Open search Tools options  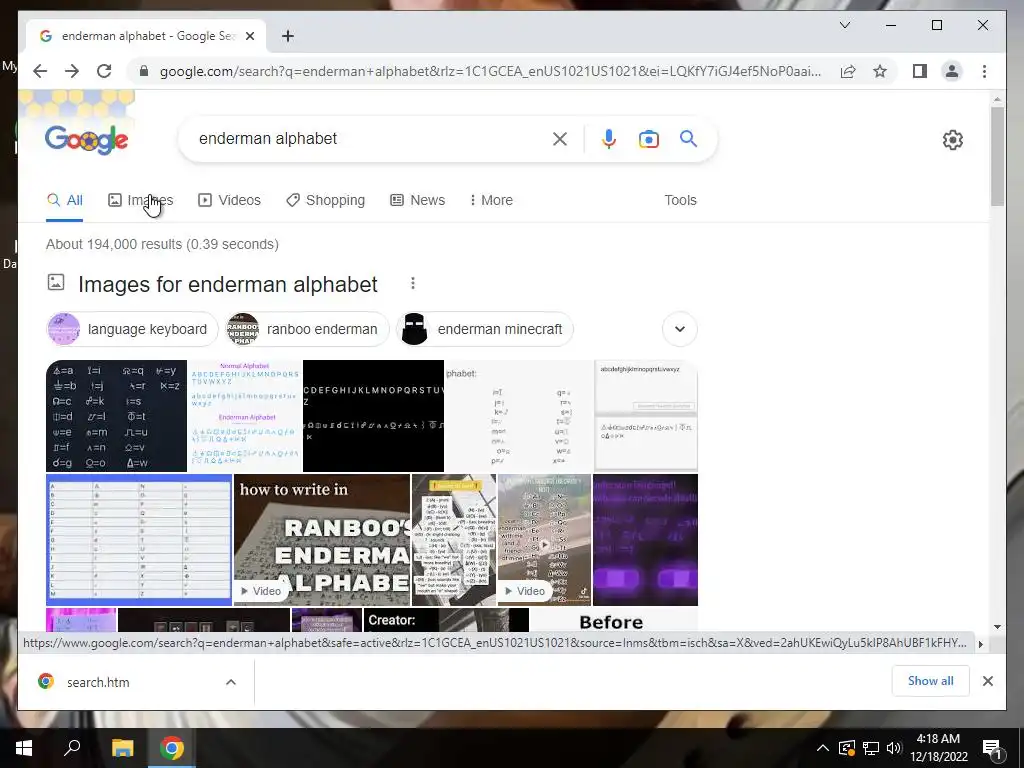(680, 200)
